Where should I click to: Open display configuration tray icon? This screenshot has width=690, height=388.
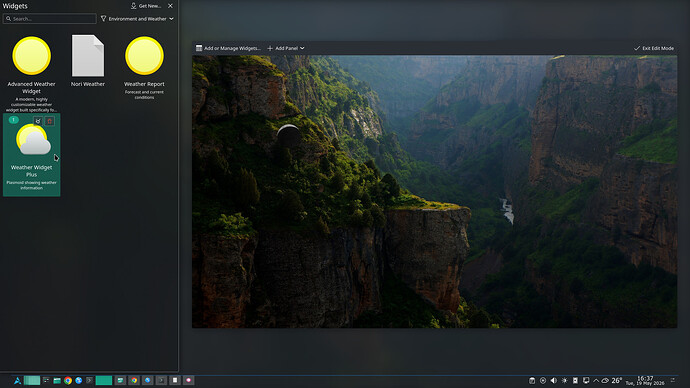586,381
